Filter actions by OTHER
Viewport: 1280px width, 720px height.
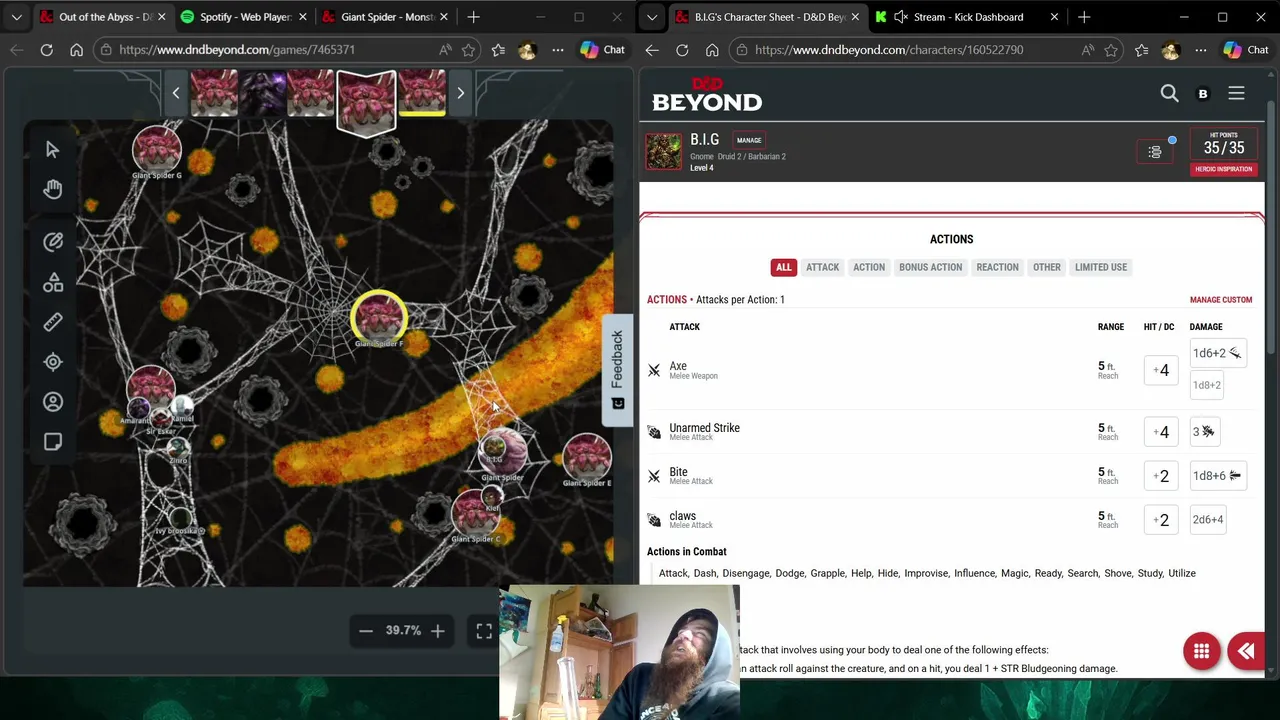1047,267
